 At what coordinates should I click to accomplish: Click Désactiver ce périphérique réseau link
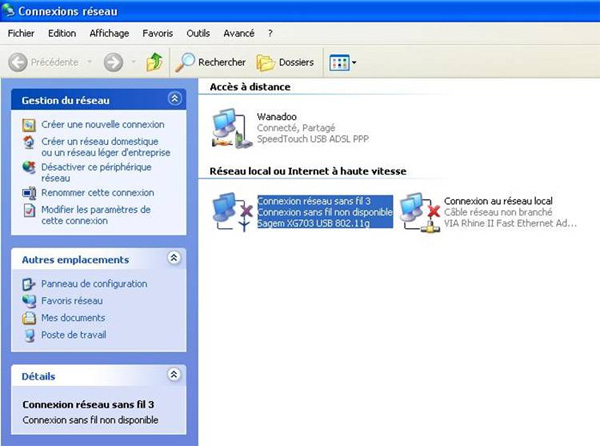[x=96, y=173]
